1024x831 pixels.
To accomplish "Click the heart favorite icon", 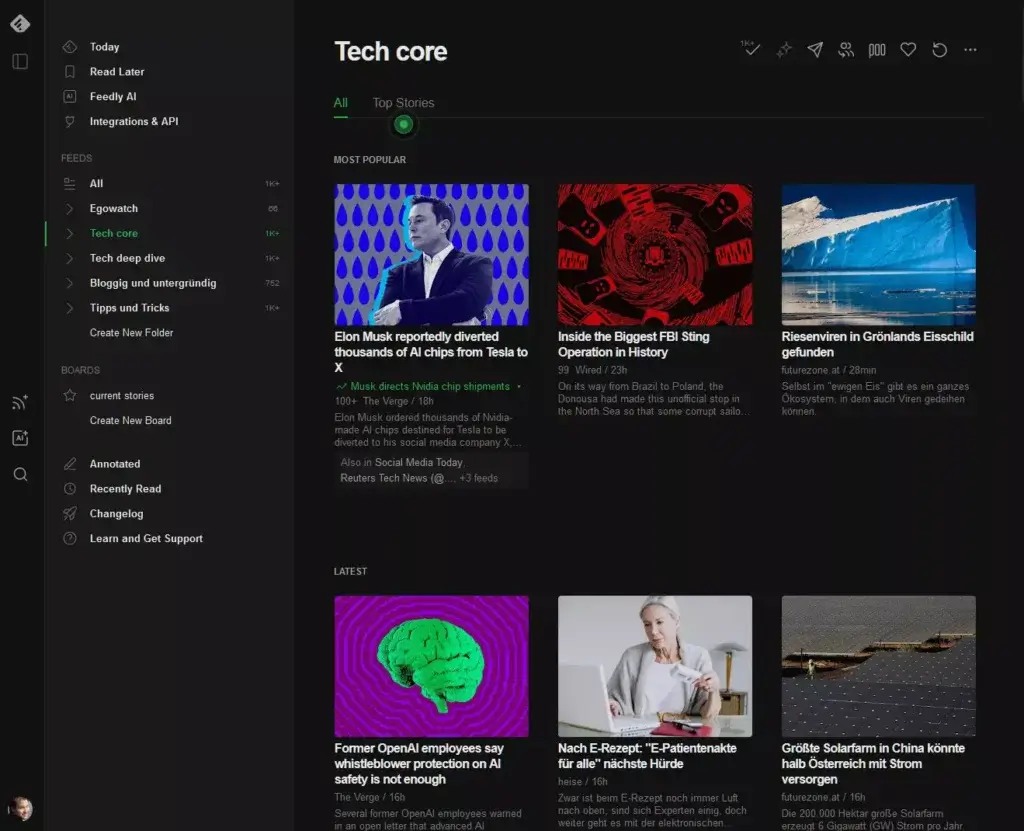I will click(x=908, y=50).
